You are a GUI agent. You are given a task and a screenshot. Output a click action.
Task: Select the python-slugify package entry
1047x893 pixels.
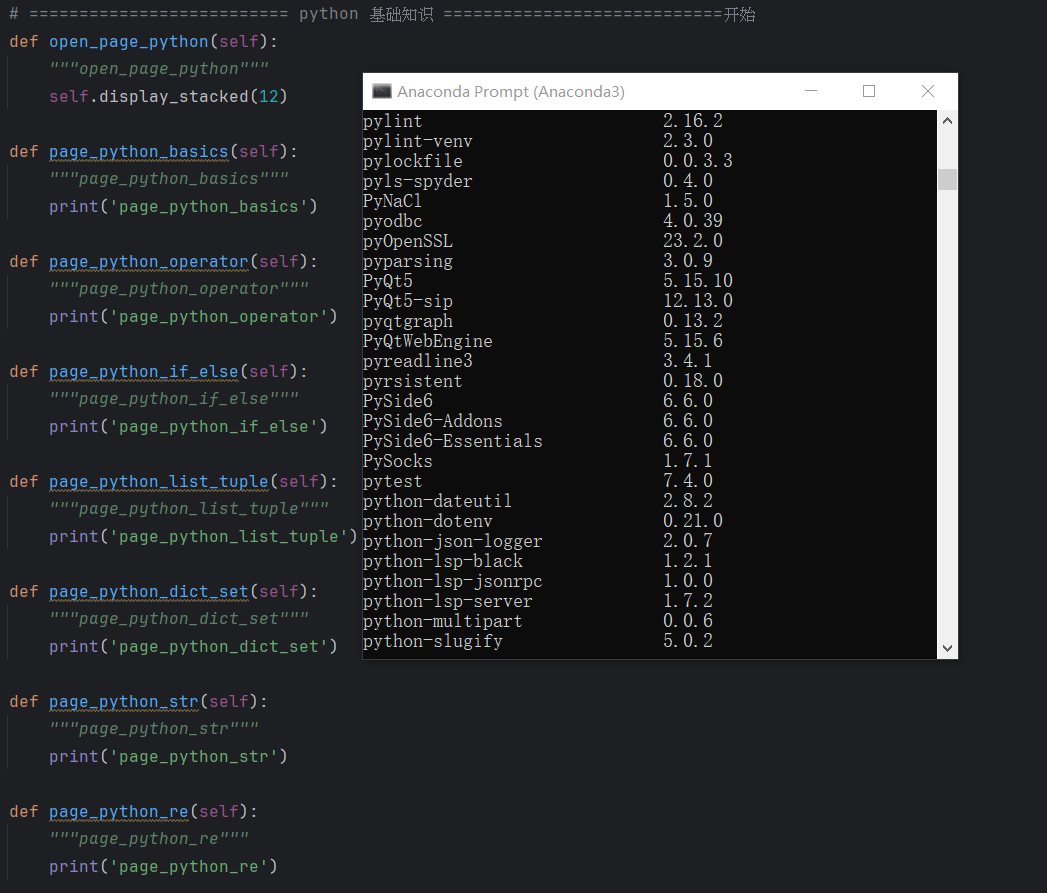(432, 640)
